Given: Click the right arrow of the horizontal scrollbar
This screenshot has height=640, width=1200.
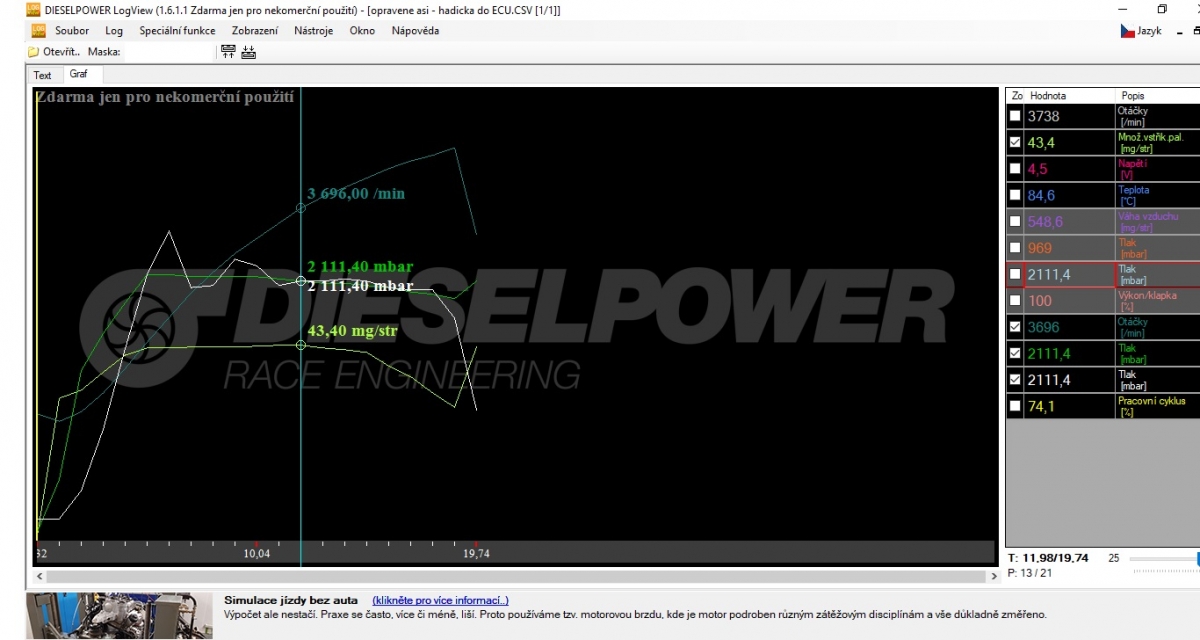Looking at the screenshot, I should click(994, 577).
